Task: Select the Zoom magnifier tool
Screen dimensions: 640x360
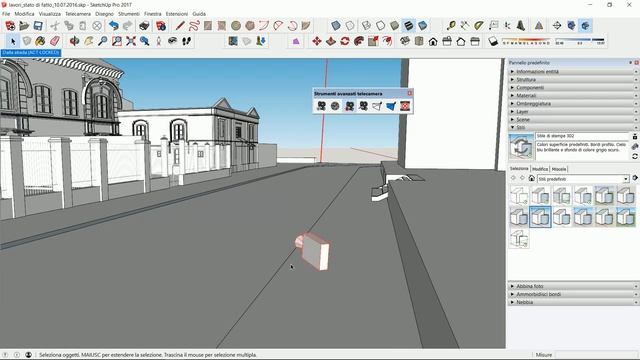Action: (102, 41)
